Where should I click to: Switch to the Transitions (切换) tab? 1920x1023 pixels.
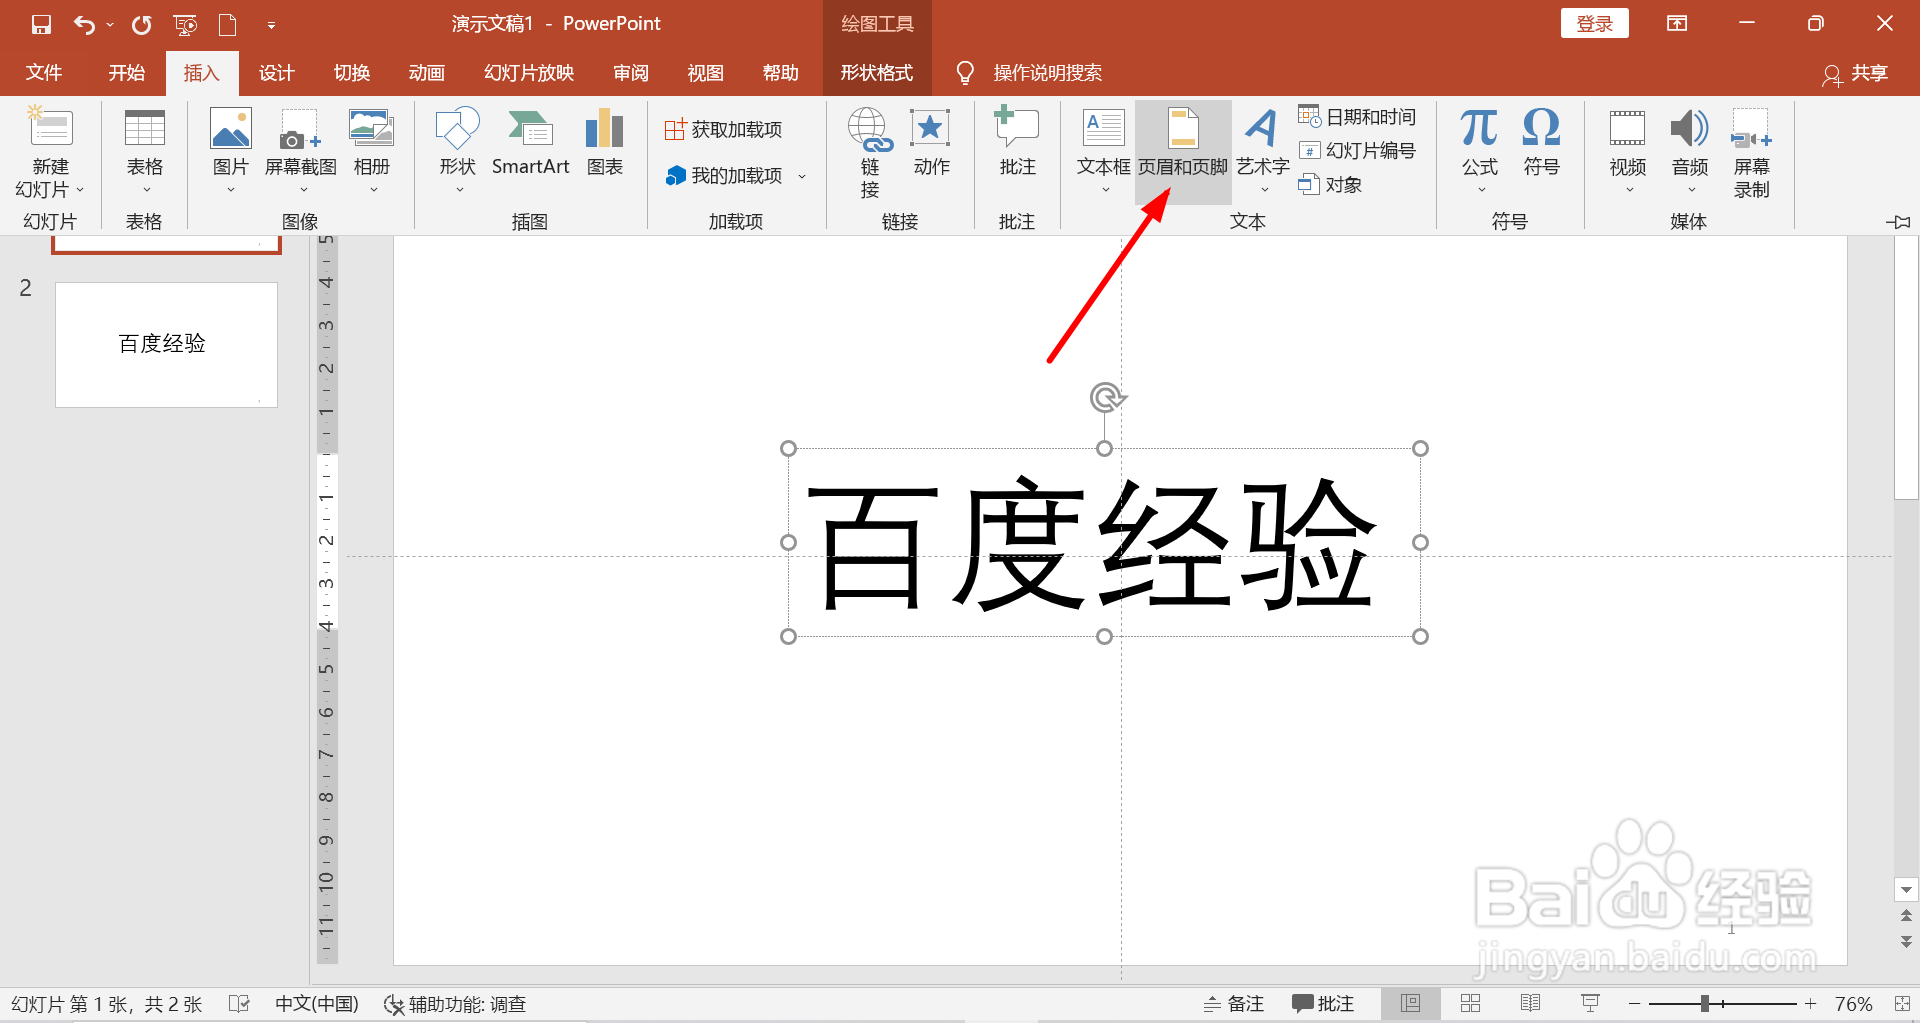click(352, 73)
